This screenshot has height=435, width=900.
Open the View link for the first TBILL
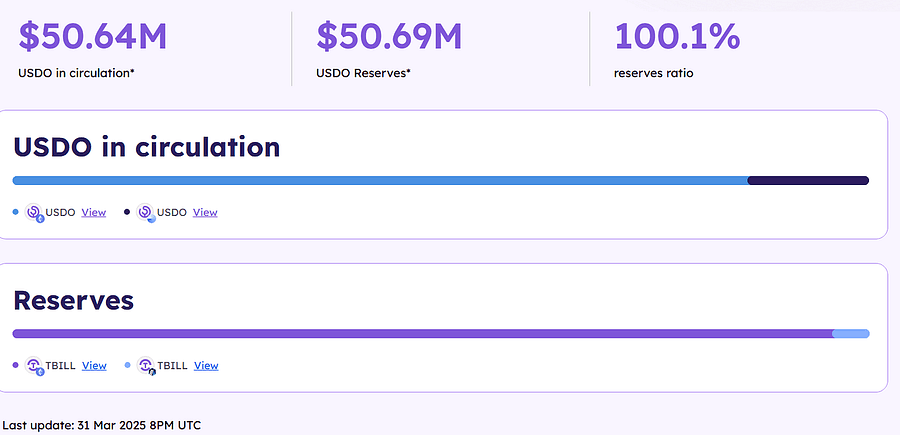coord(94,366)
